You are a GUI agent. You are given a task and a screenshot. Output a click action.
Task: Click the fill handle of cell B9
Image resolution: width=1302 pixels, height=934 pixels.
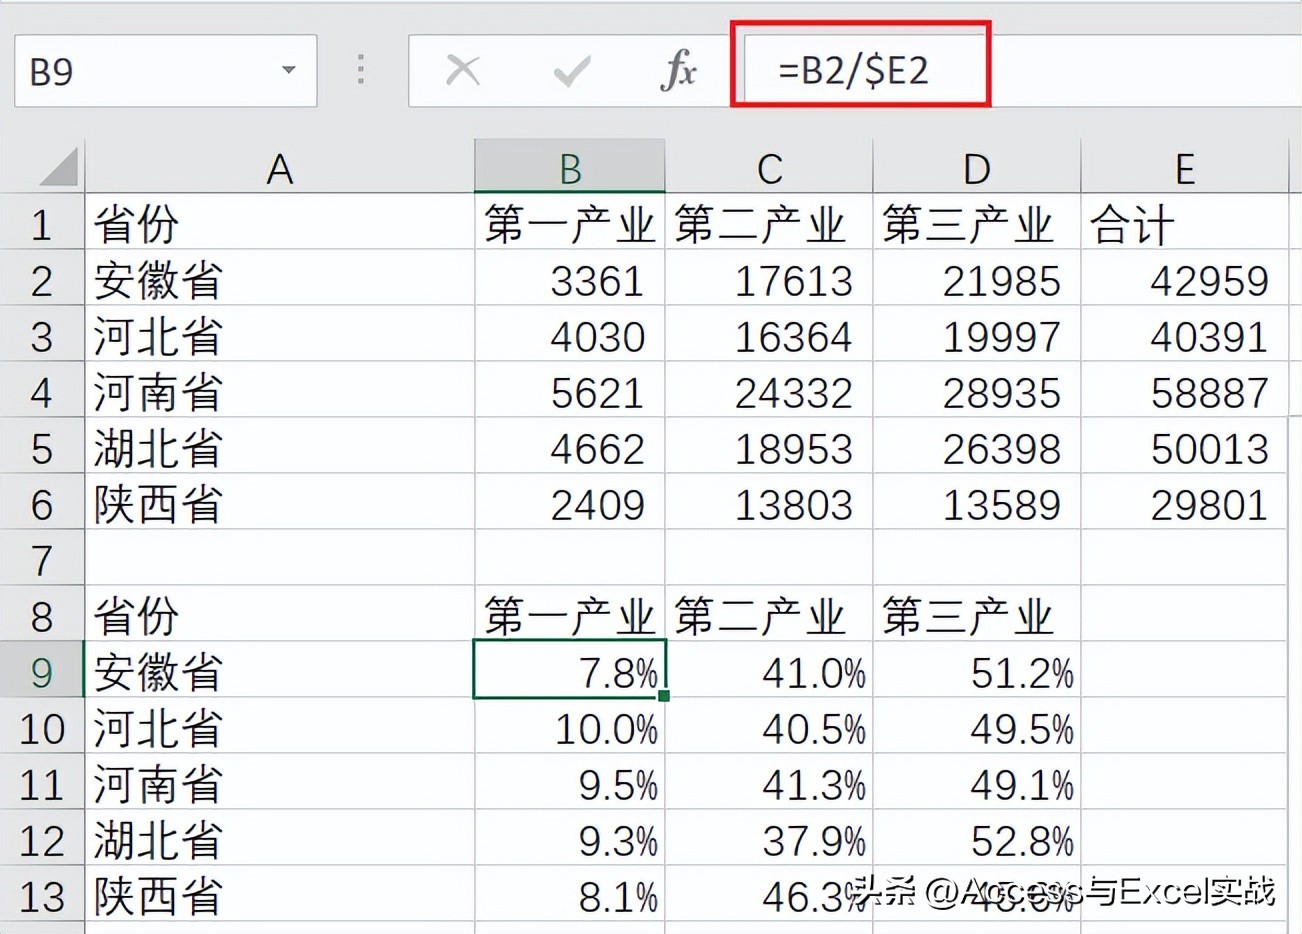[664, 699]
